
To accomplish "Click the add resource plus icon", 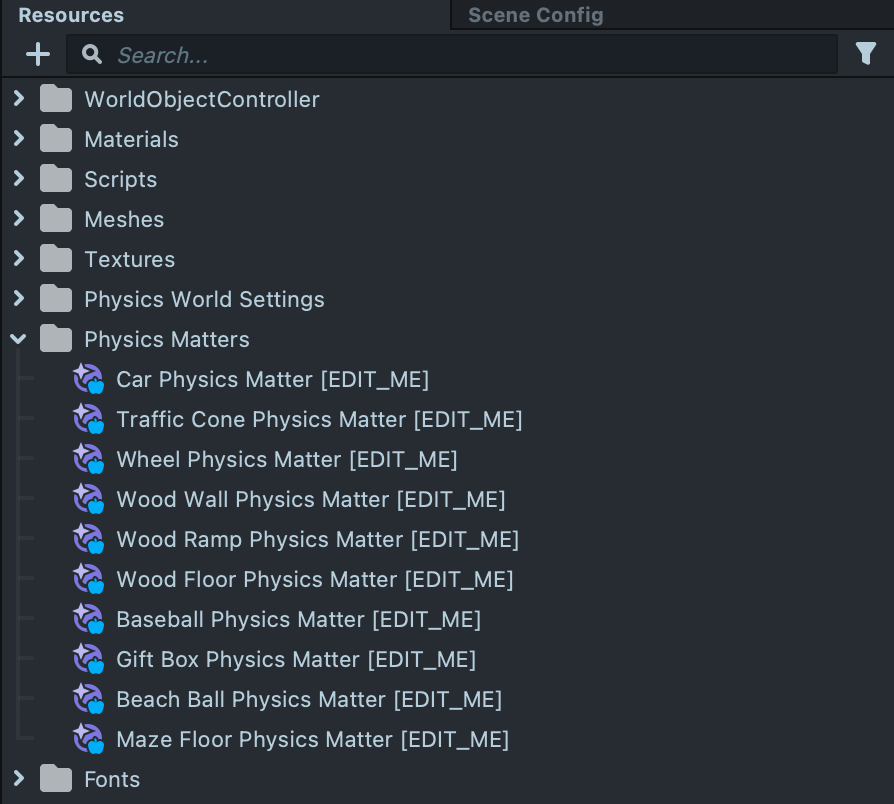I will [38, 54].
